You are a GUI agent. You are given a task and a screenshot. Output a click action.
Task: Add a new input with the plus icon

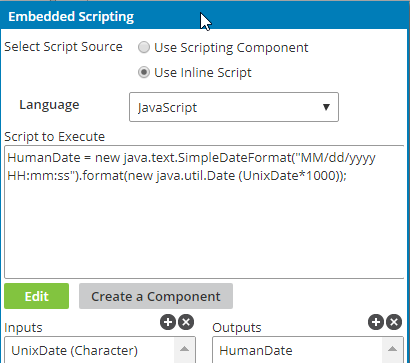click(x=168, y=322)
